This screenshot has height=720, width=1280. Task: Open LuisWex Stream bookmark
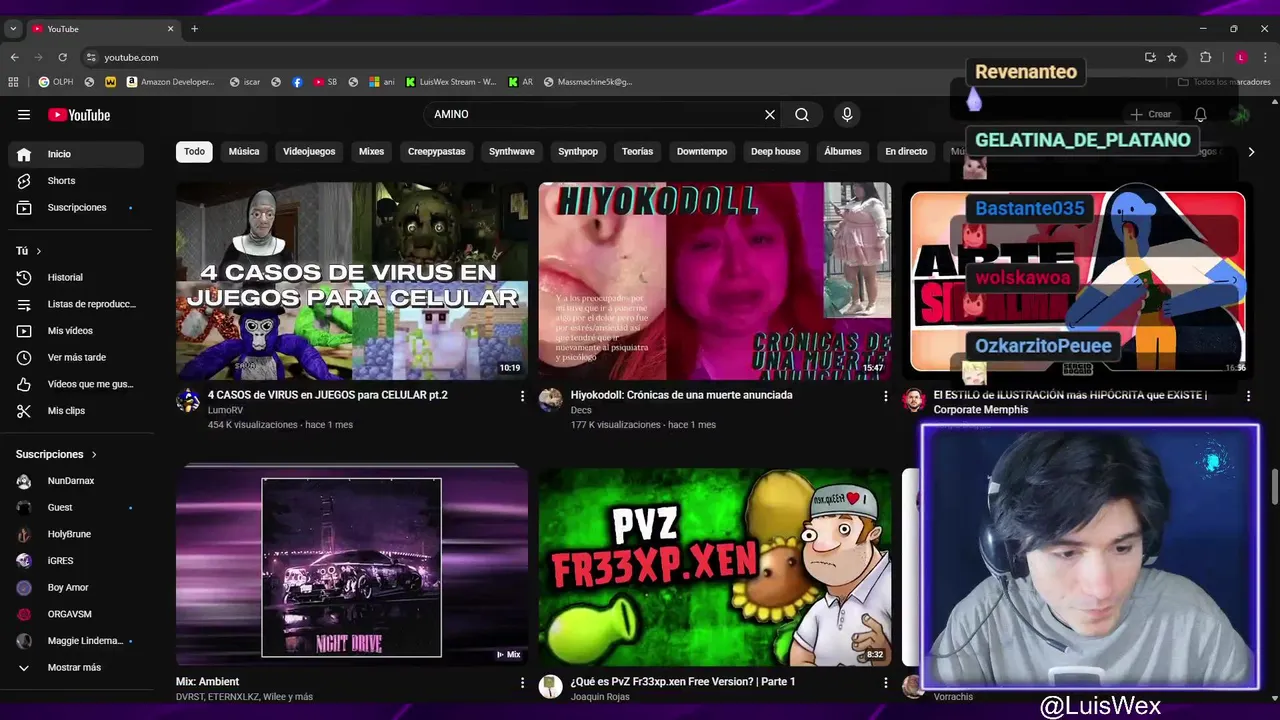[451, 82]
